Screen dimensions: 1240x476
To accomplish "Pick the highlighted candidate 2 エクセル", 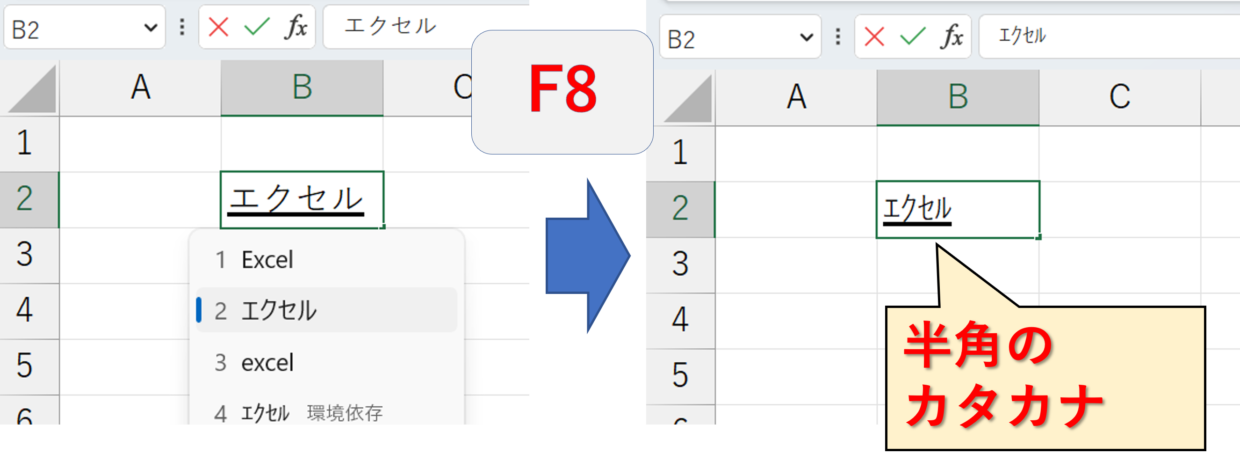I will coord(278,311).
